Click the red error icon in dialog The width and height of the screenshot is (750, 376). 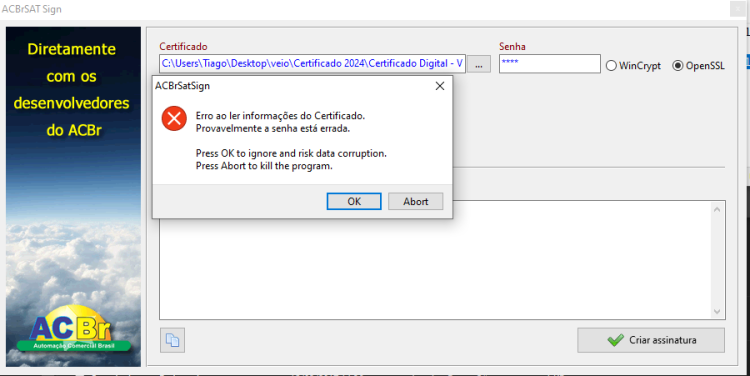(x=174, y=118)
